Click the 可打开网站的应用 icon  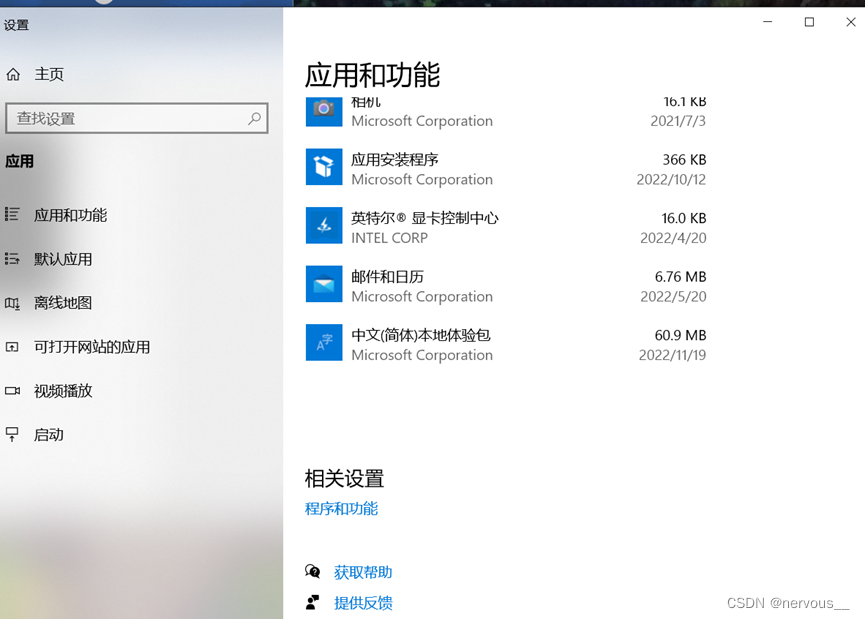[12, 347]
